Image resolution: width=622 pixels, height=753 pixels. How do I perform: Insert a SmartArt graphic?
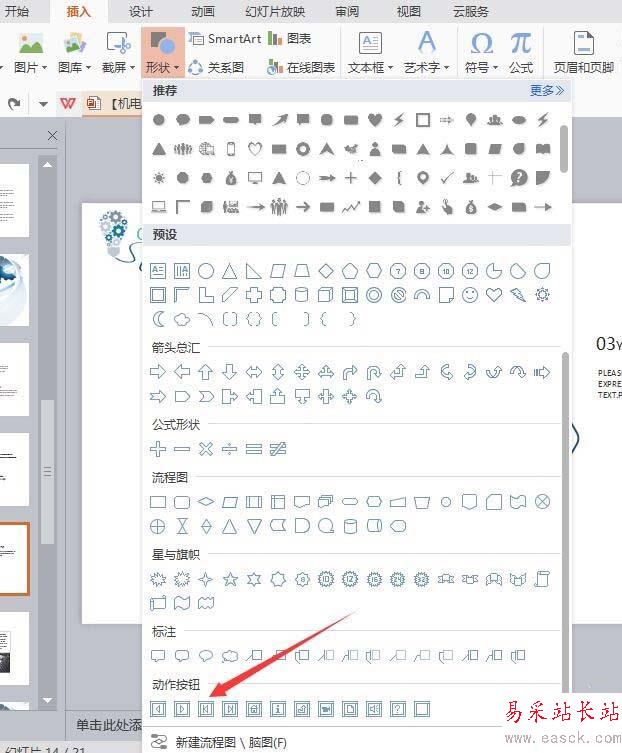[225, 38]
